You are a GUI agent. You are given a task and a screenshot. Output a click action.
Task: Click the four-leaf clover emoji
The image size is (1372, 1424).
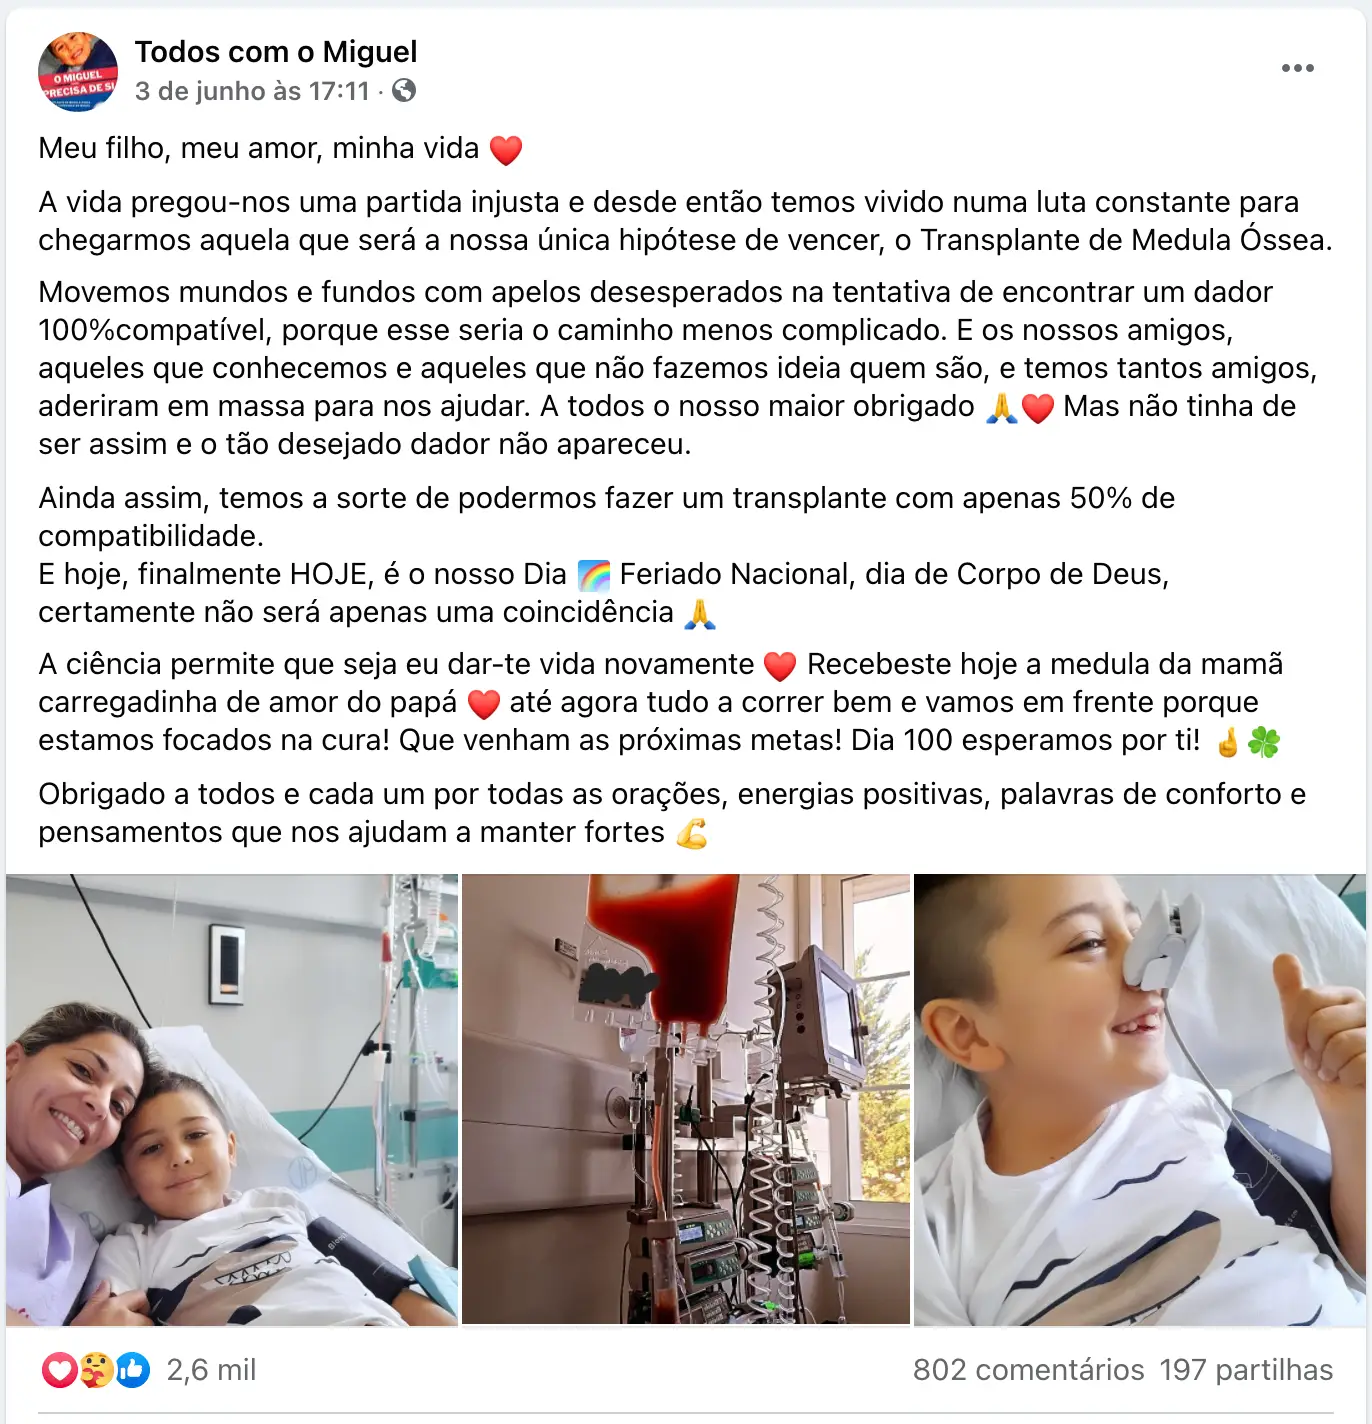(1264, 741)
